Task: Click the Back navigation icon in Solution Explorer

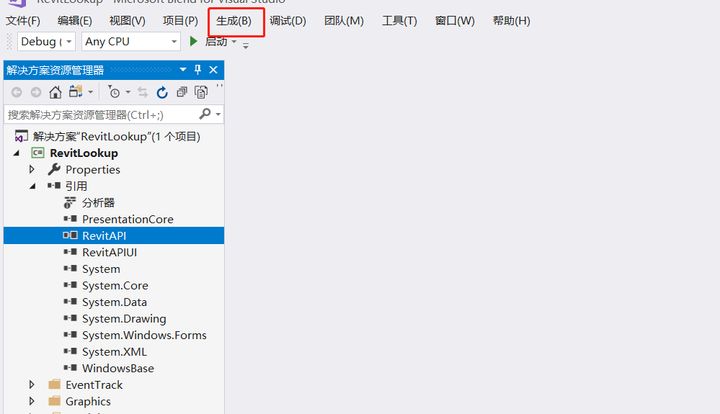Action: click(17, 92)
